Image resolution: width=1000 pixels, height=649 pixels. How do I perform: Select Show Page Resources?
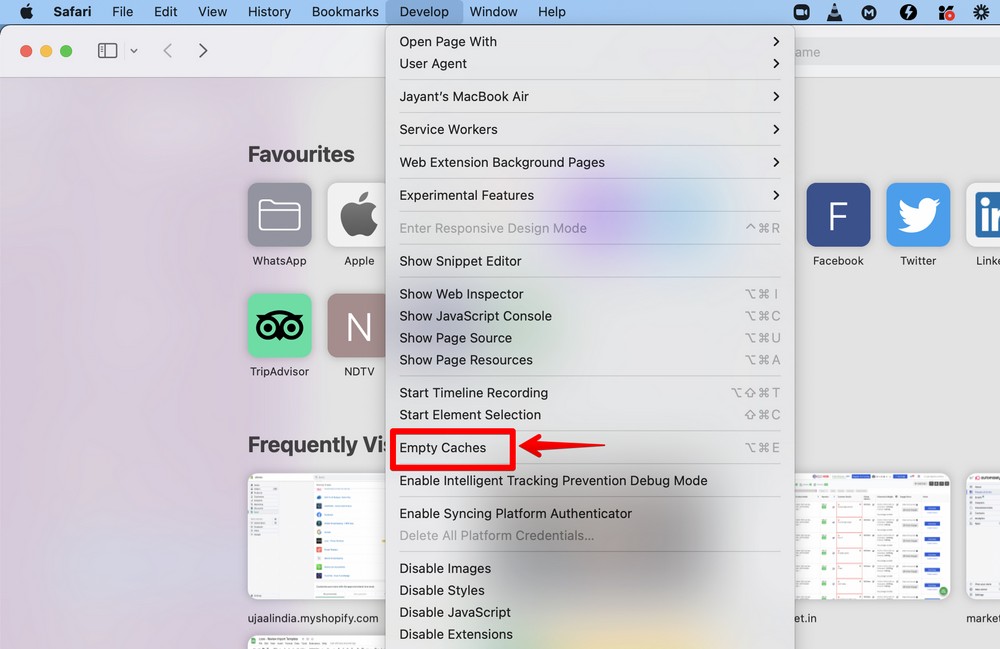point(589,360)
